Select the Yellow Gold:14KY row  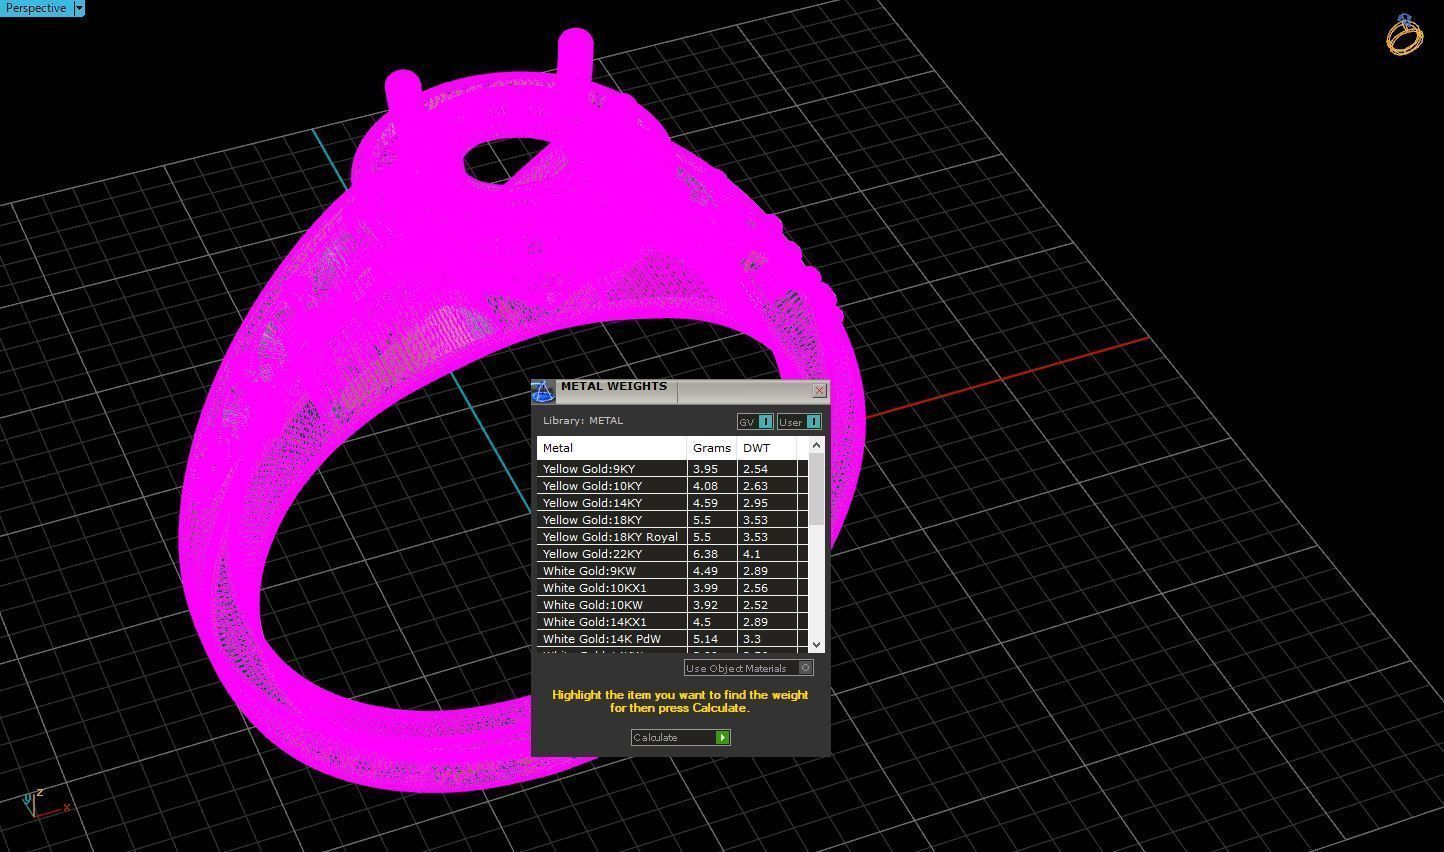[x=672, y=503]
